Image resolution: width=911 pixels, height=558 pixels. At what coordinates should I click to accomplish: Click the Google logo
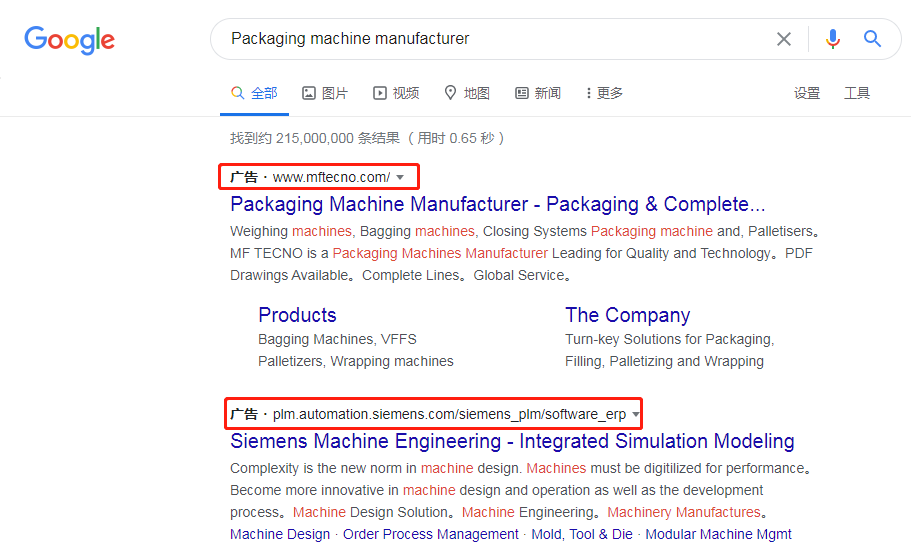click(x=69, y=40)
